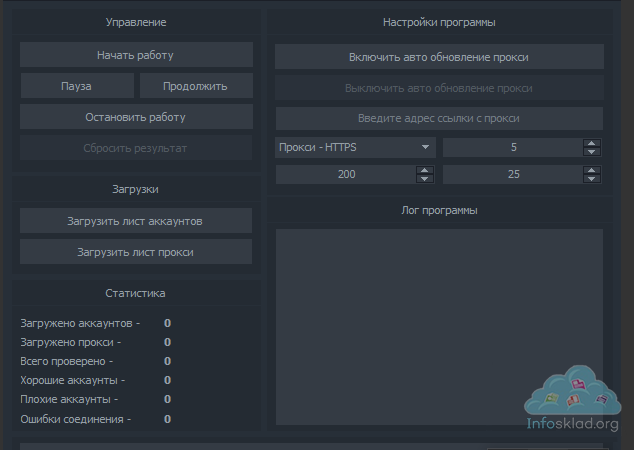634x450 pixels.
Task: Open the Прокси - HTTPS dropdown
Action: pos(354,148)
